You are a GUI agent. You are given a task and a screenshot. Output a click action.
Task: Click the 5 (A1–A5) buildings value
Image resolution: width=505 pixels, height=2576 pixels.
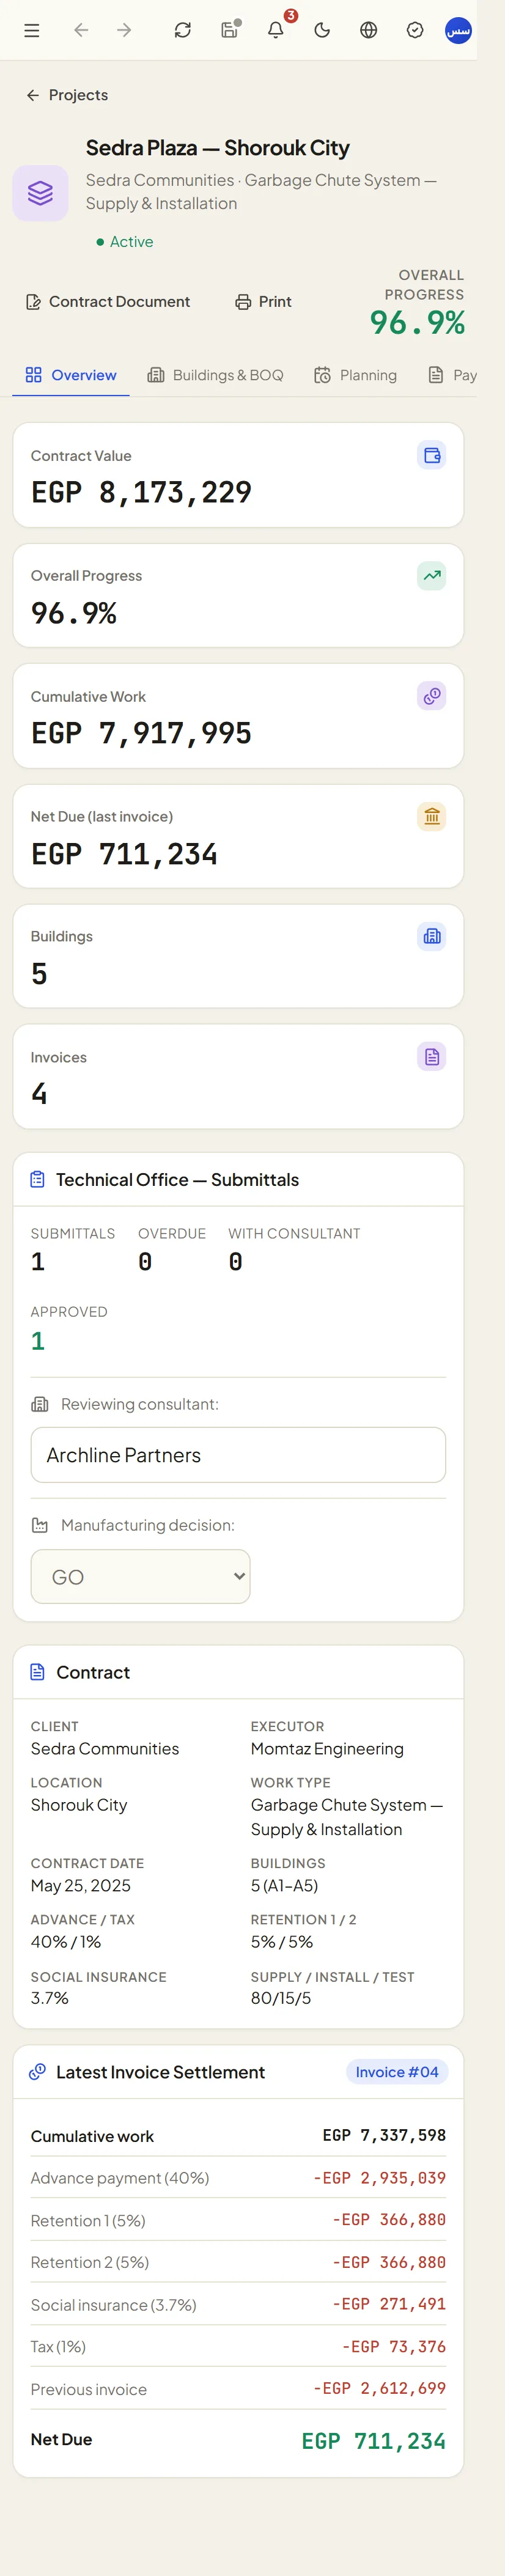pos(284,1886)
